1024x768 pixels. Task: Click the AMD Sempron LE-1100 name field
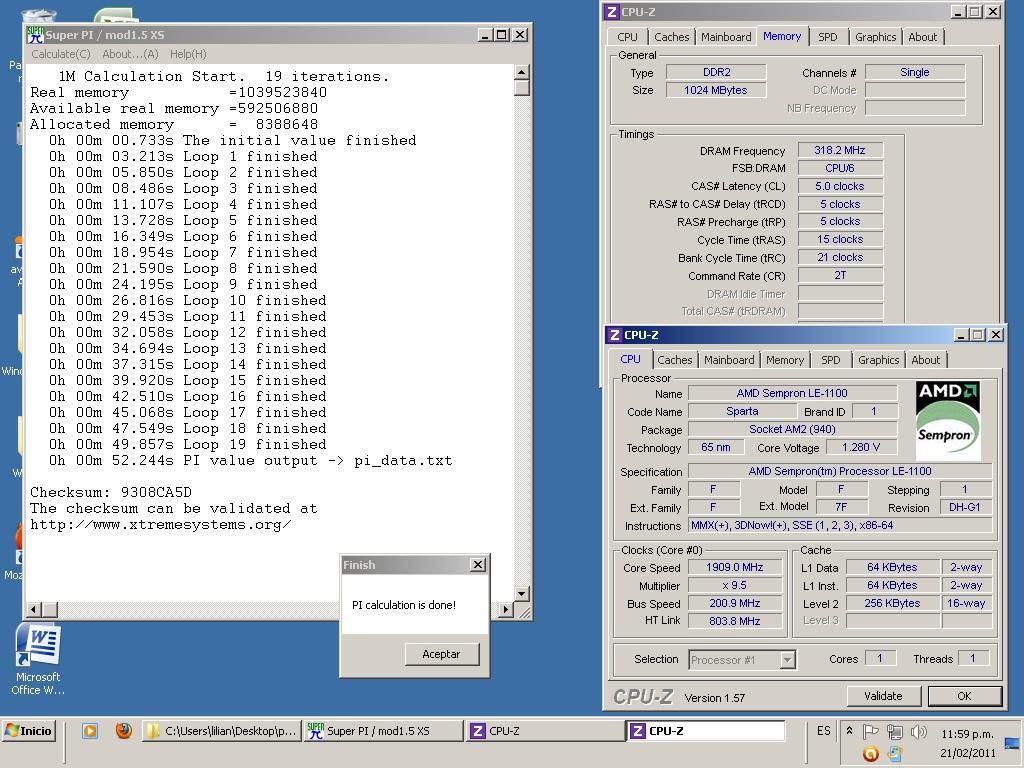tap(792, 393)
